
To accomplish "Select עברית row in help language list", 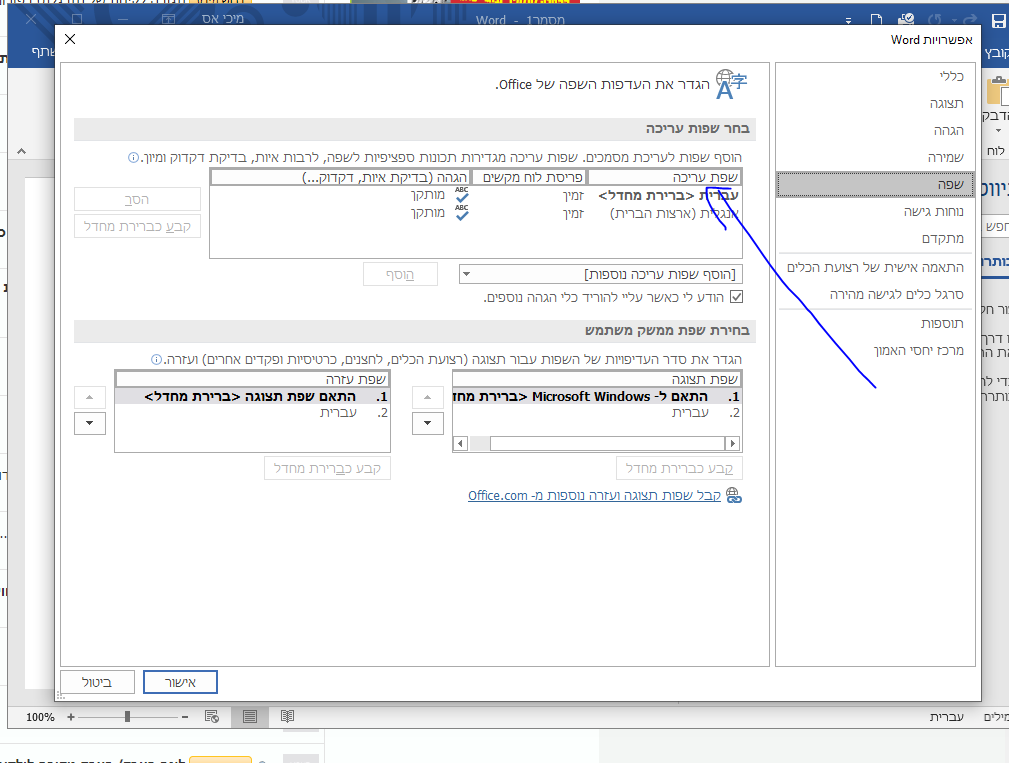I will (252, 413).
